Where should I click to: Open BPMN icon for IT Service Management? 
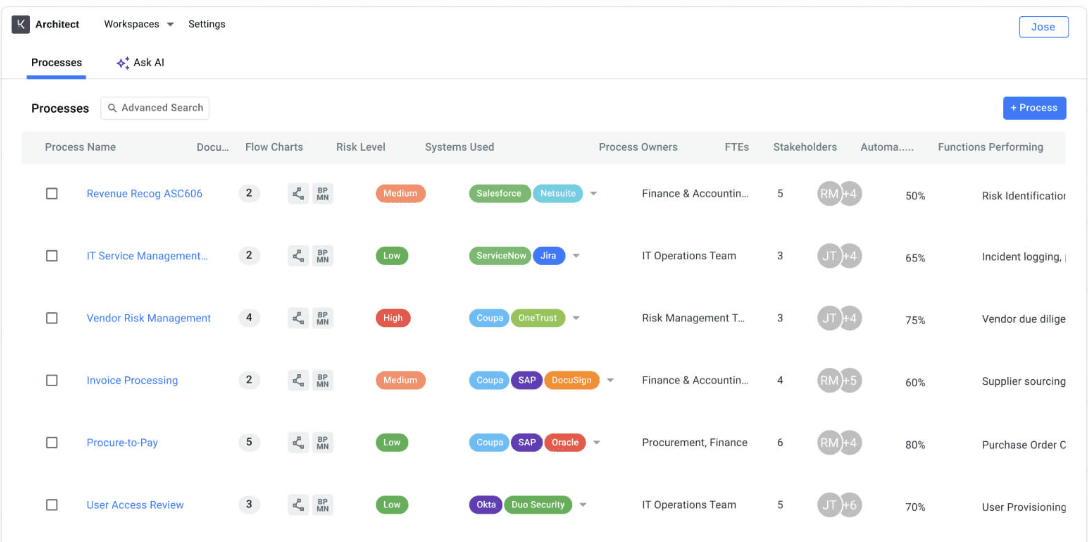click(x=323, y=256)
